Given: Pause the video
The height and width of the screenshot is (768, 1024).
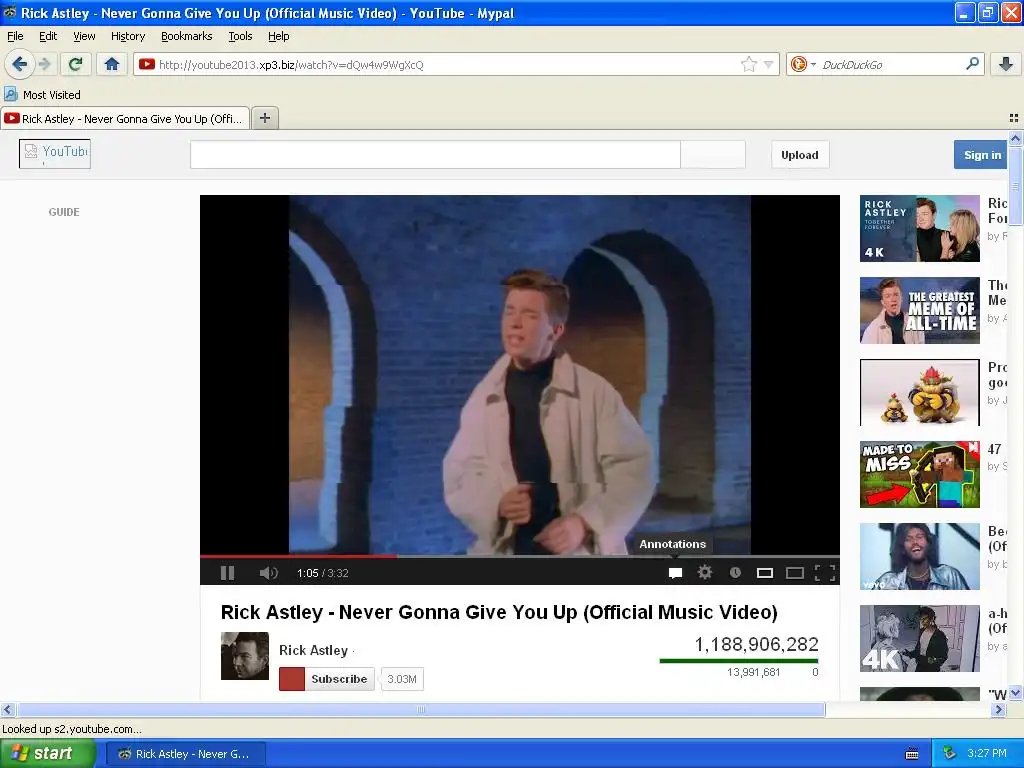Looking at the screenshot, I should pos(227,573).
